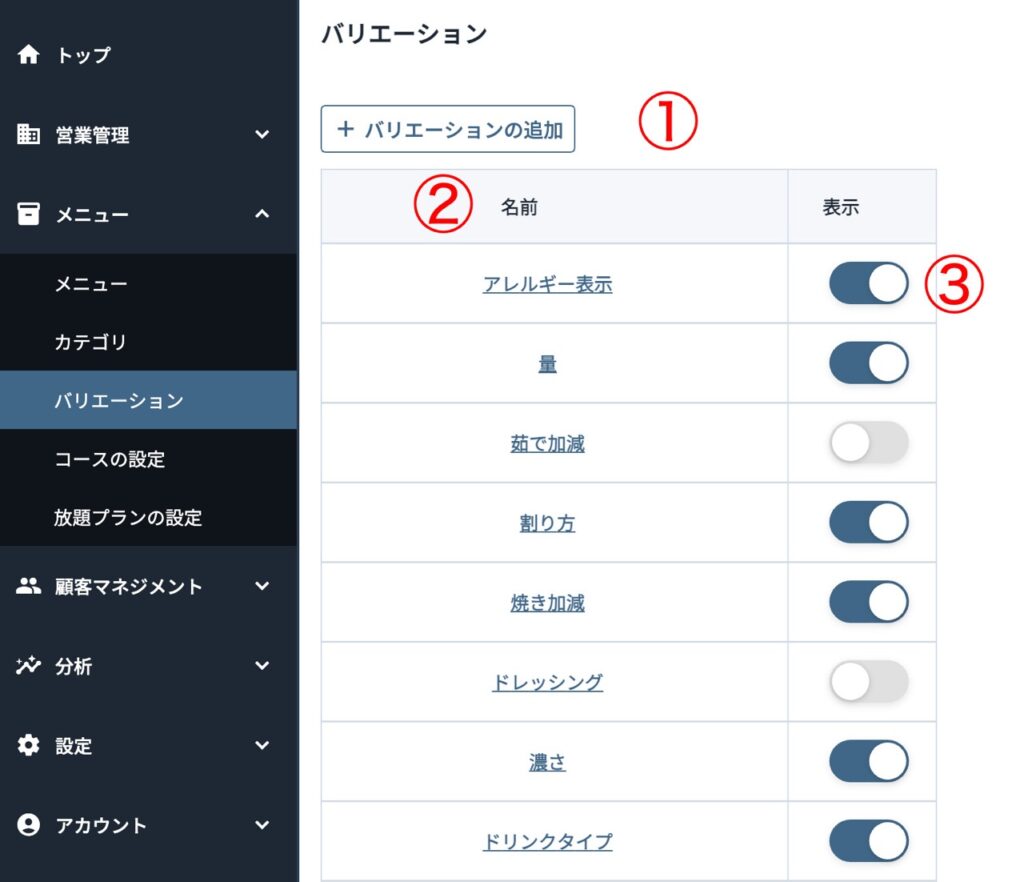Click the person icon for アカウント
Image resolution: width=1024 pixels, height=882 pixels.
coord(29,825)
